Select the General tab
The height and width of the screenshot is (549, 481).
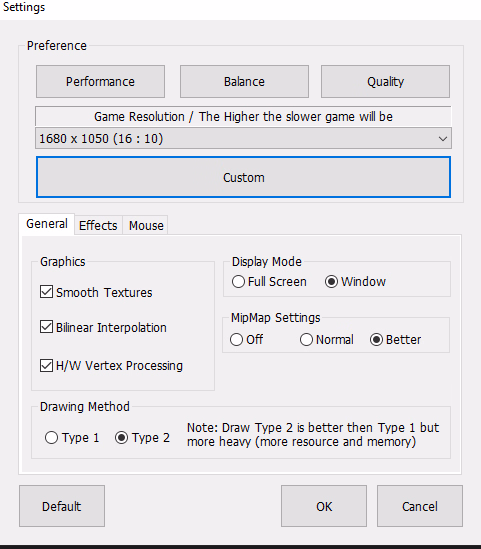tap(47, 224)
